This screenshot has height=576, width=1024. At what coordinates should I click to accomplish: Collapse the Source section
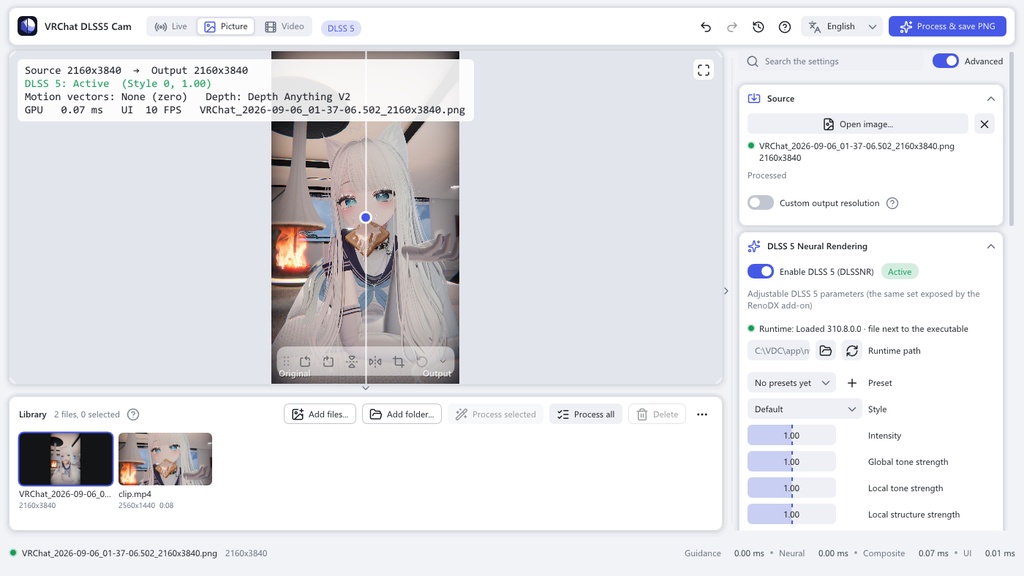click(x=991, y=99)
